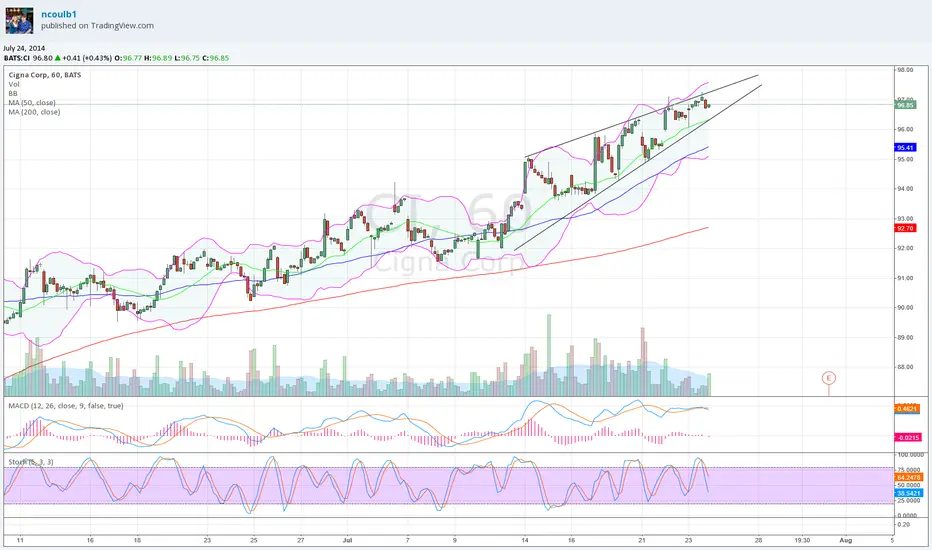Click the green 96.85 current price tag
The width and height of the screenshot is (932, 550).
click(905, 105)
